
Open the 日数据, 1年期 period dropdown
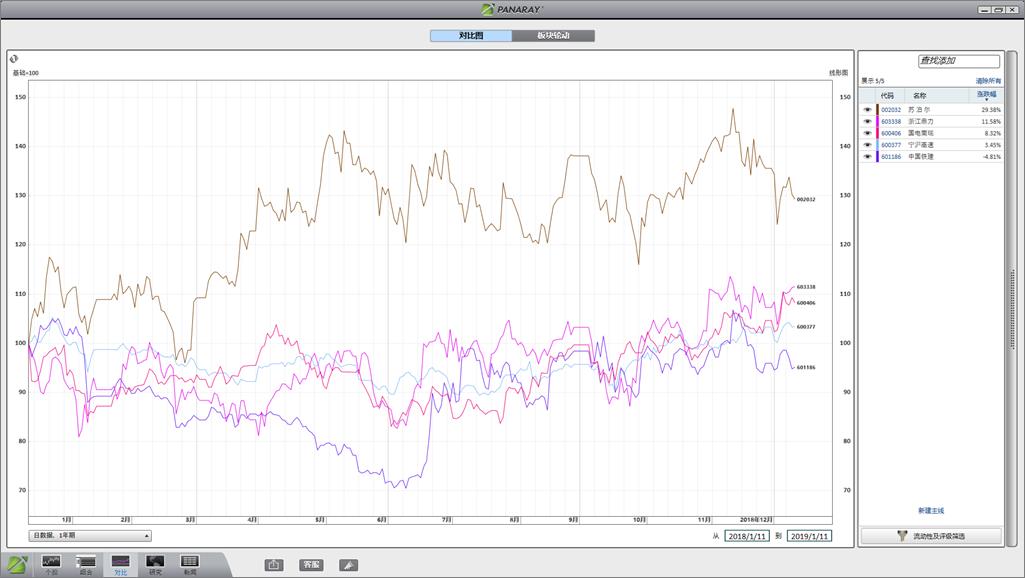90,536
